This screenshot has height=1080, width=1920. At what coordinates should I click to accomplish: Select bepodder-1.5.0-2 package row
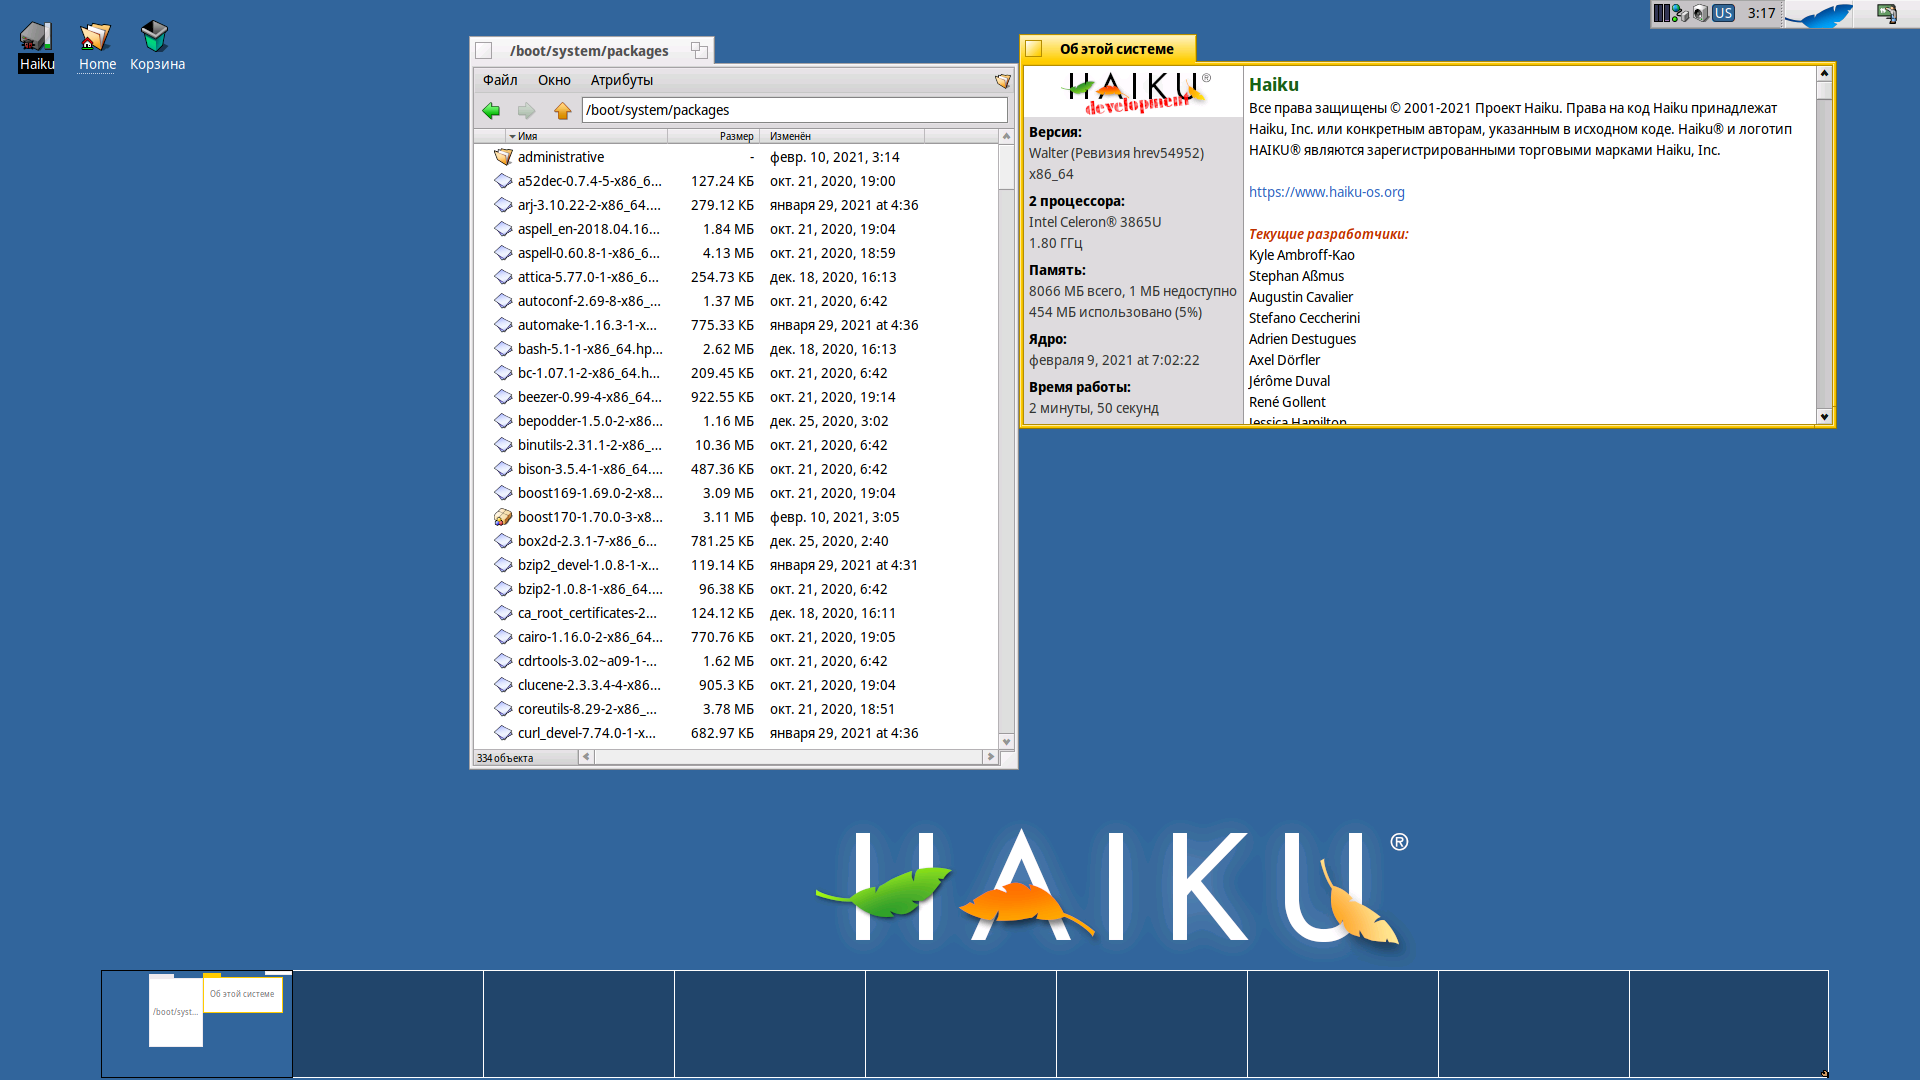point(735,421)
